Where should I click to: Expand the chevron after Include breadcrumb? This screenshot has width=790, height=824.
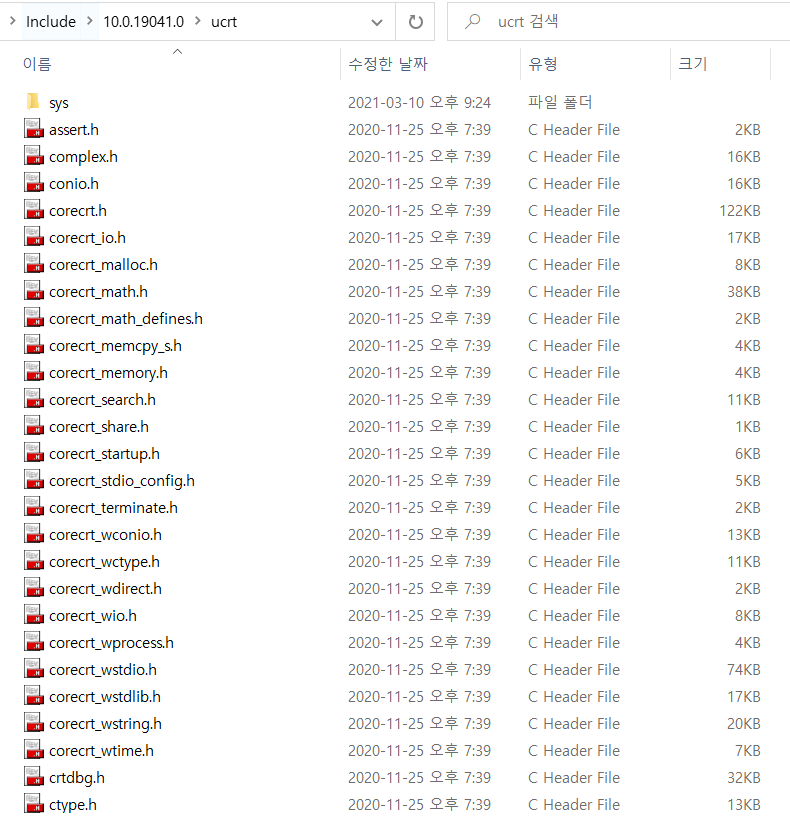pyautogui.click(x=89, y=21)
